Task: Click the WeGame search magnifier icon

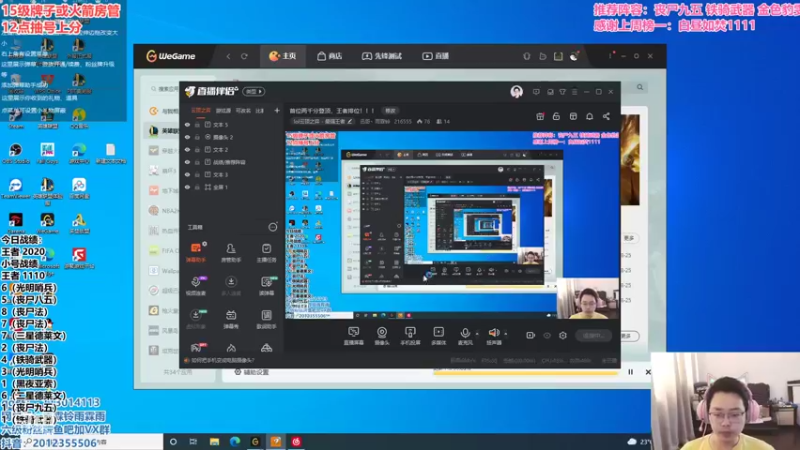Action: [640, 87]
